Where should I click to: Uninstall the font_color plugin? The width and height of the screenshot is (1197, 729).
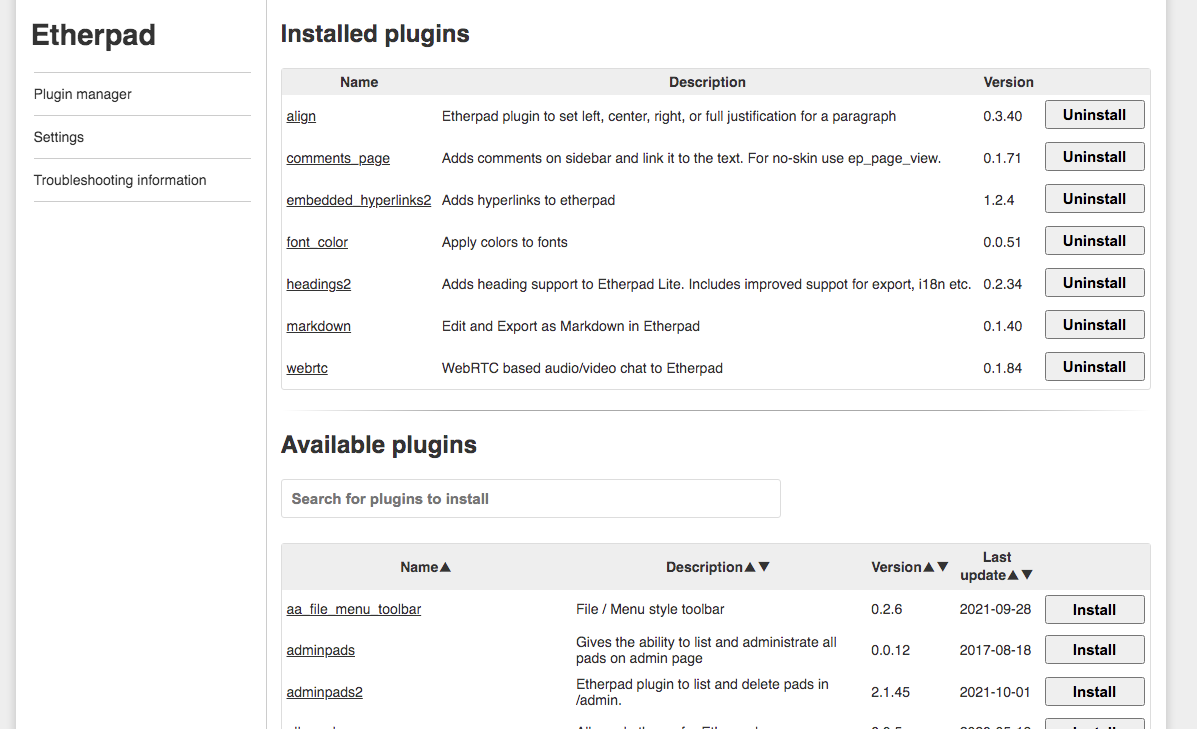pyautogui.click(x=1094, y=240)
